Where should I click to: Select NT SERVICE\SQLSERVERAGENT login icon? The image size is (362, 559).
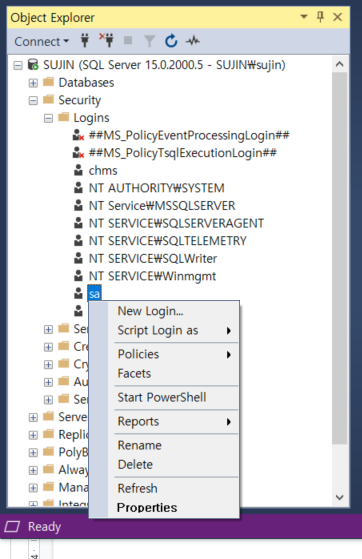pyautogui.click(x=78, y=223)
